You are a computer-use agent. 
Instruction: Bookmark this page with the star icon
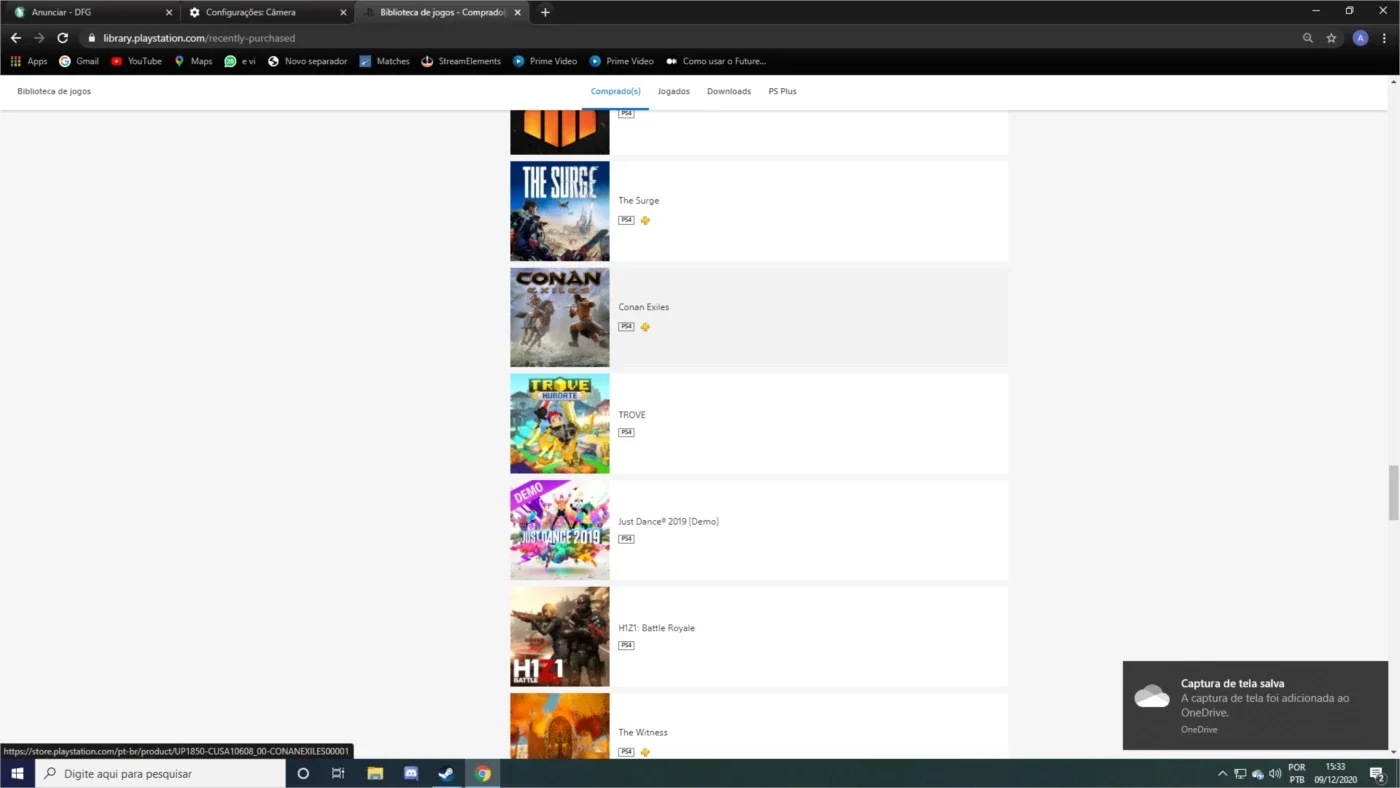[x=1331, y=38]
